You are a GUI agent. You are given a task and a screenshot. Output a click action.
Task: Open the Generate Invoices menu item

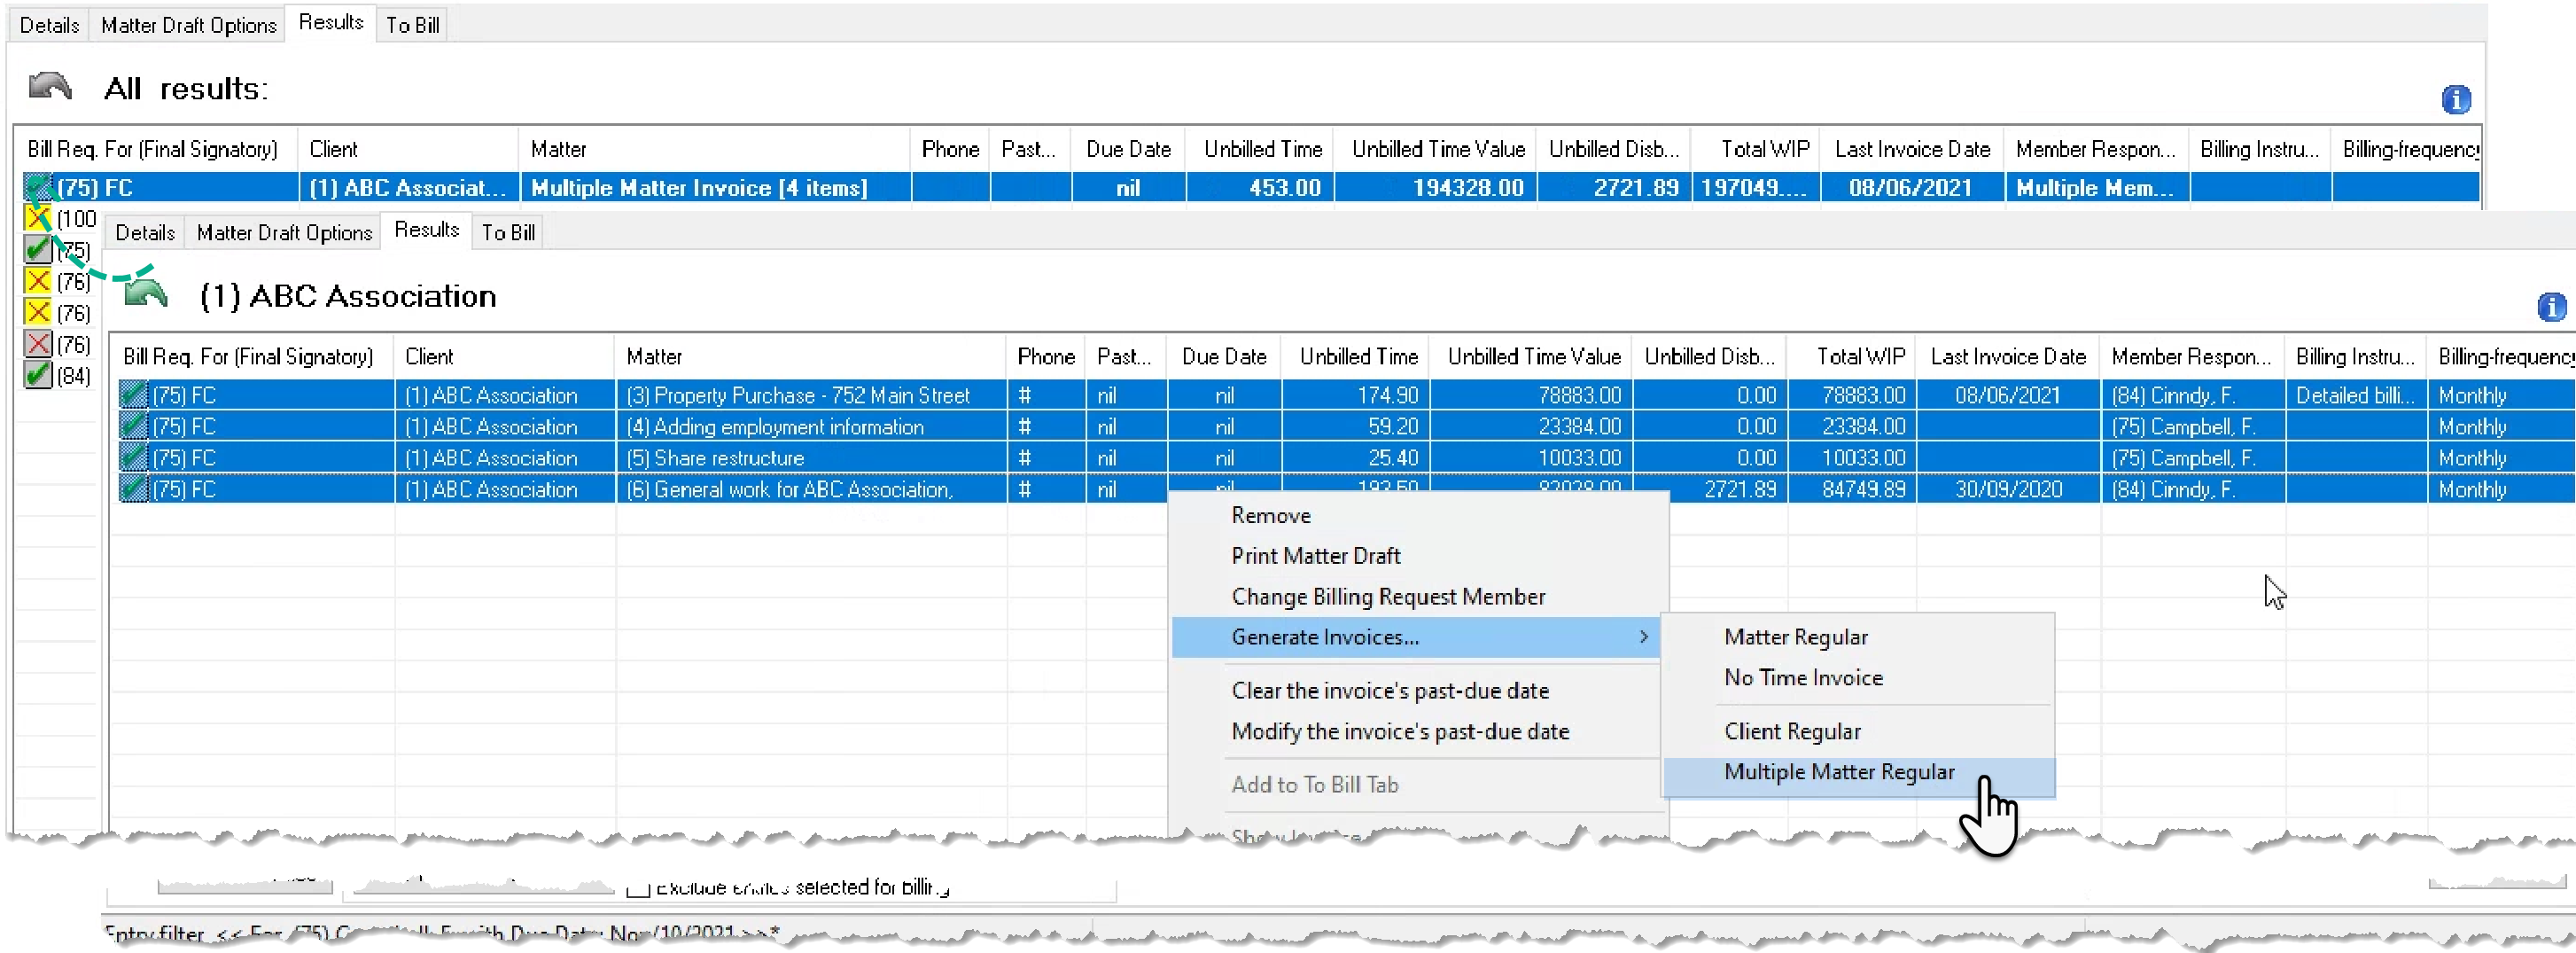(1416, 637)
